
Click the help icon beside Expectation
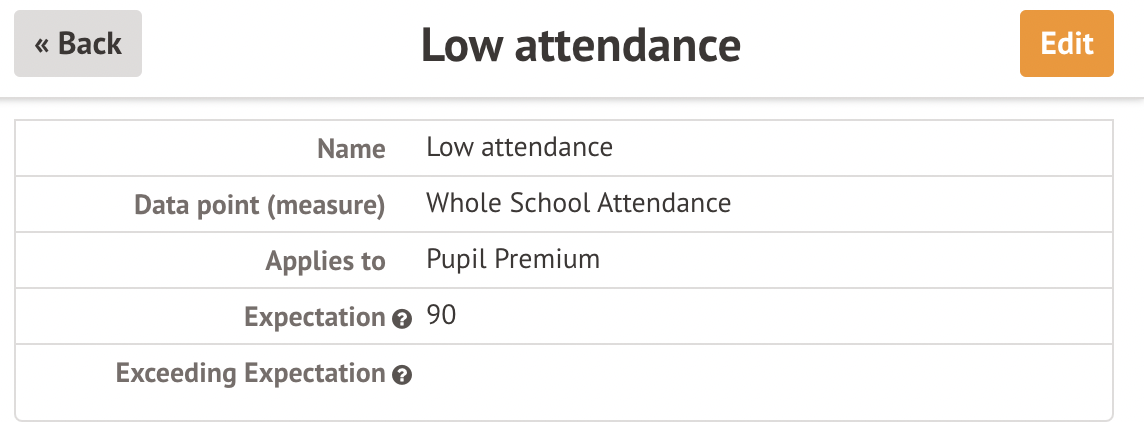pyautogui.click(x=401, y=319)
